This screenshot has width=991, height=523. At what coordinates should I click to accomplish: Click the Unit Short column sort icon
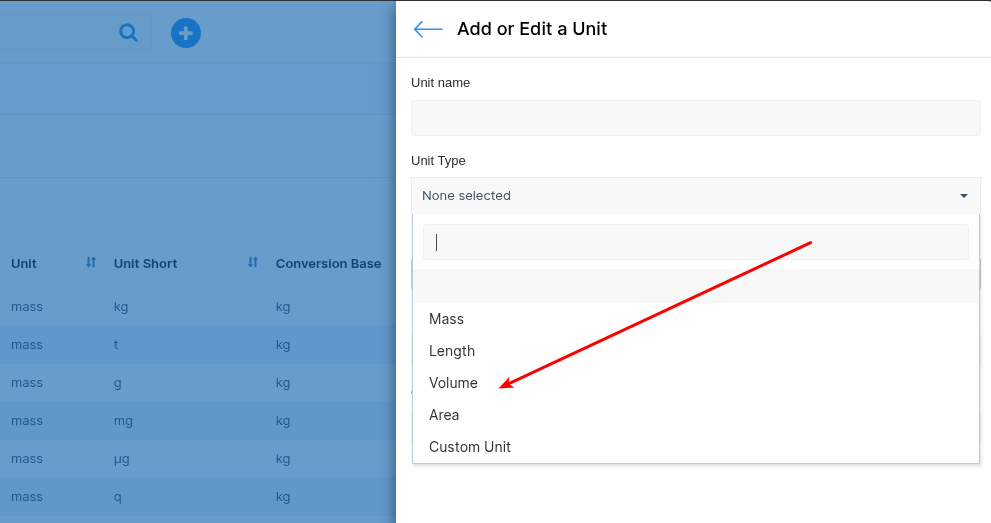click(x=253, y=263)
